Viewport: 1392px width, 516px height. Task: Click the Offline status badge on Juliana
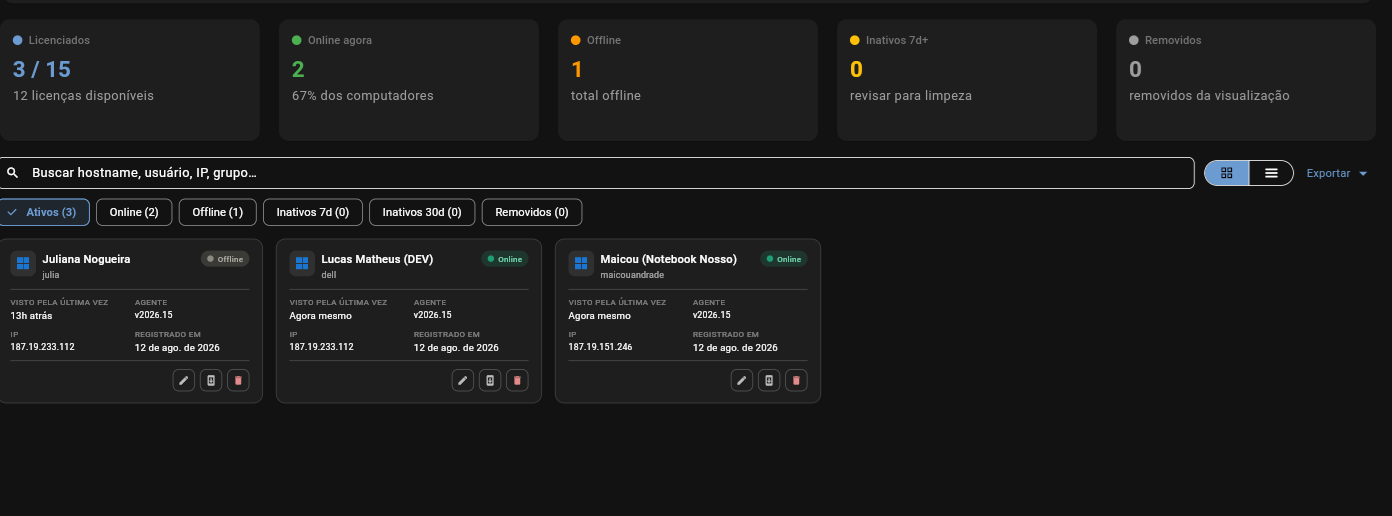point(225,259)
